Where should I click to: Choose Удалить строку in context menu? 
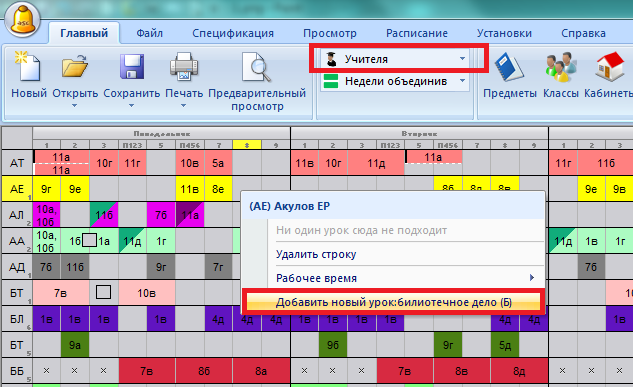[x=316, y=254]
